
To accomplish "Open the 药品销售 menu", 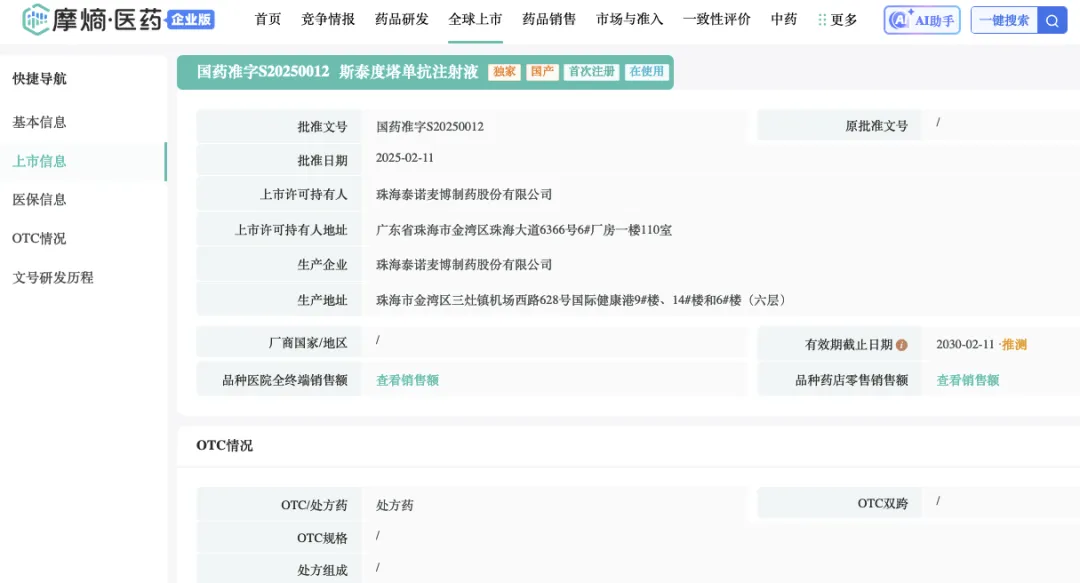I will pos(549,20).
